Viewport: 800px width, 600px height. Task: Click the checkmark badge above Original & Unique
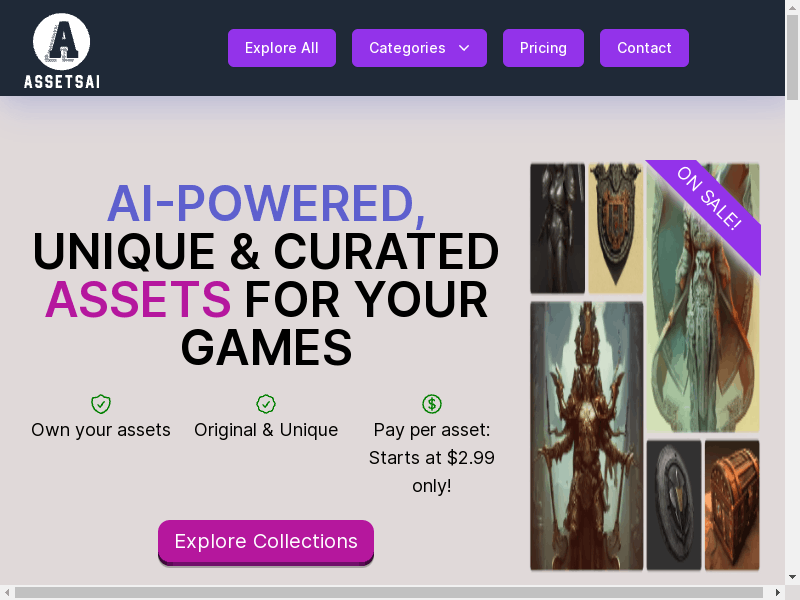point(266,404)
